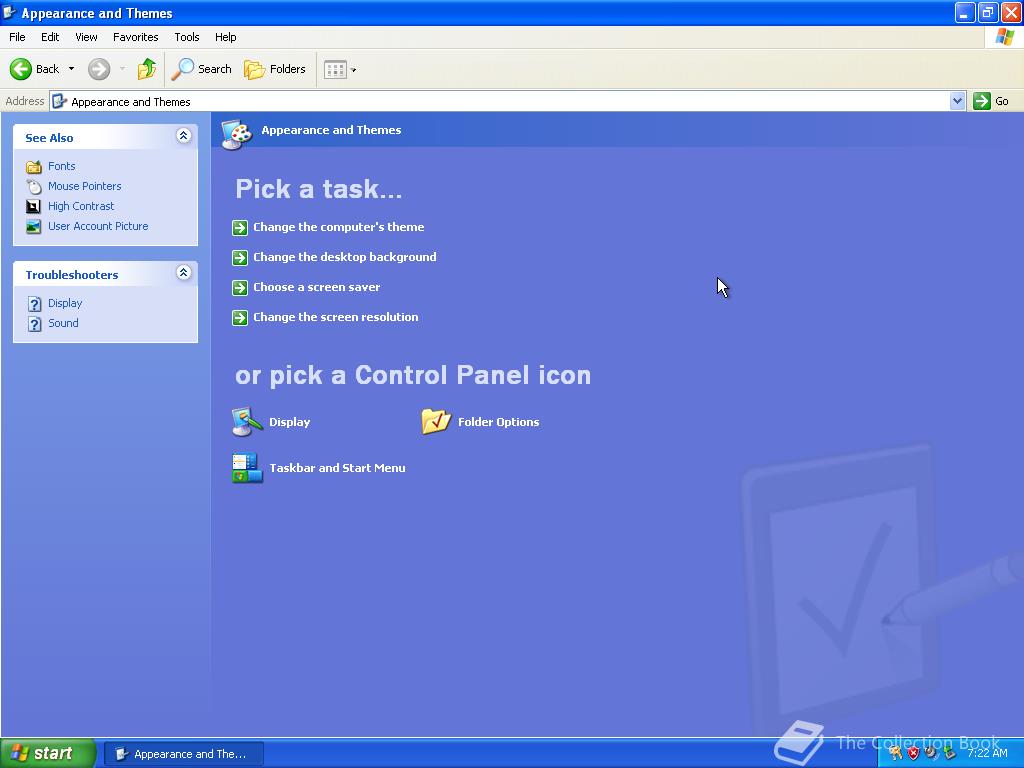Viewport: 1024px width, 768px height.
Task: Open the Favorites menu
Action: click(135, 37)
